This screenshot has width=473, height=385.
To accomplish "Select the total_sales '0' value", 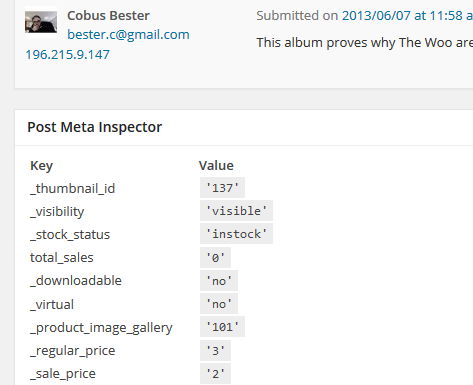I will [x=215, y=257].
